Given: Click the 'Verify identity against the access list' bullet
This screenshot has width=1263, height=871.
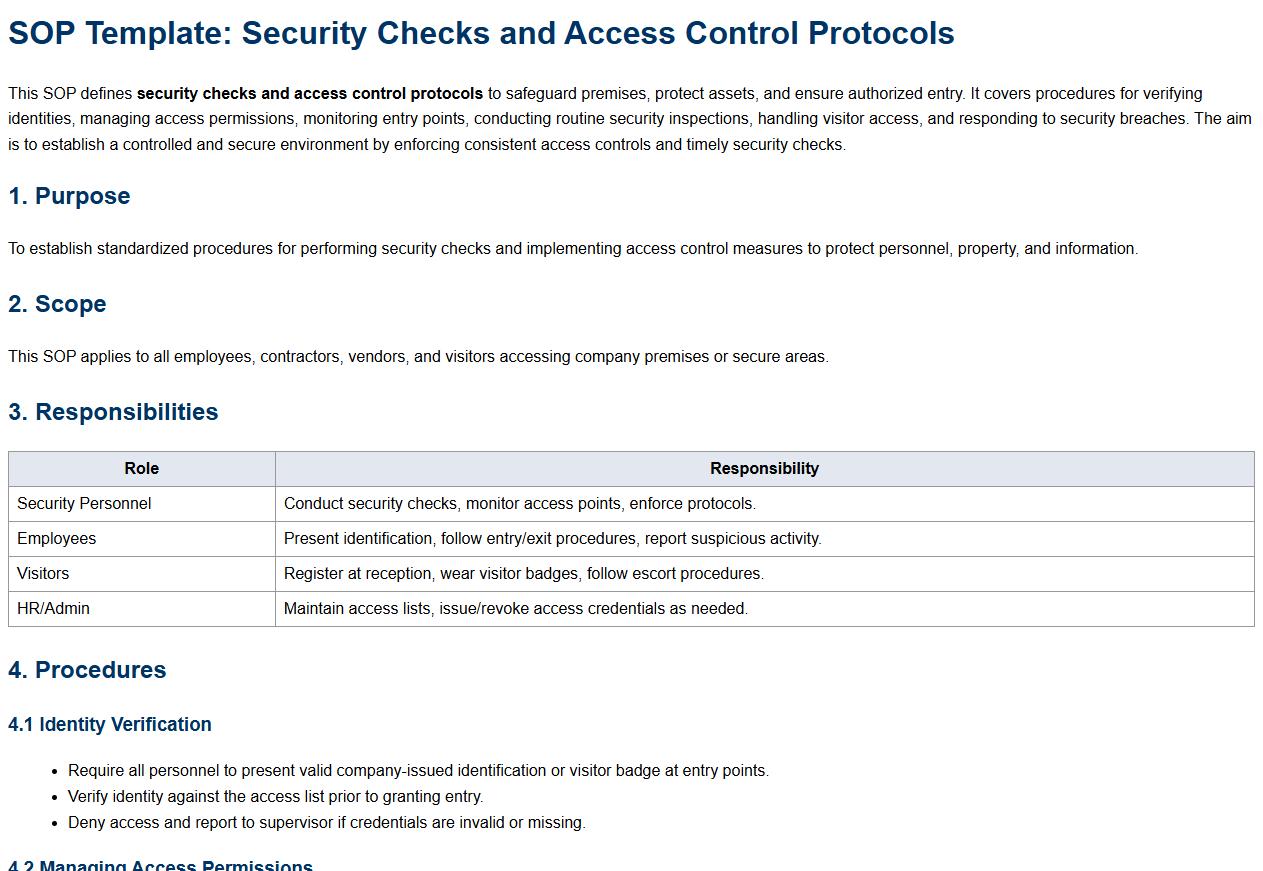Looking at the screenshot, I should [x=275, y=796].
